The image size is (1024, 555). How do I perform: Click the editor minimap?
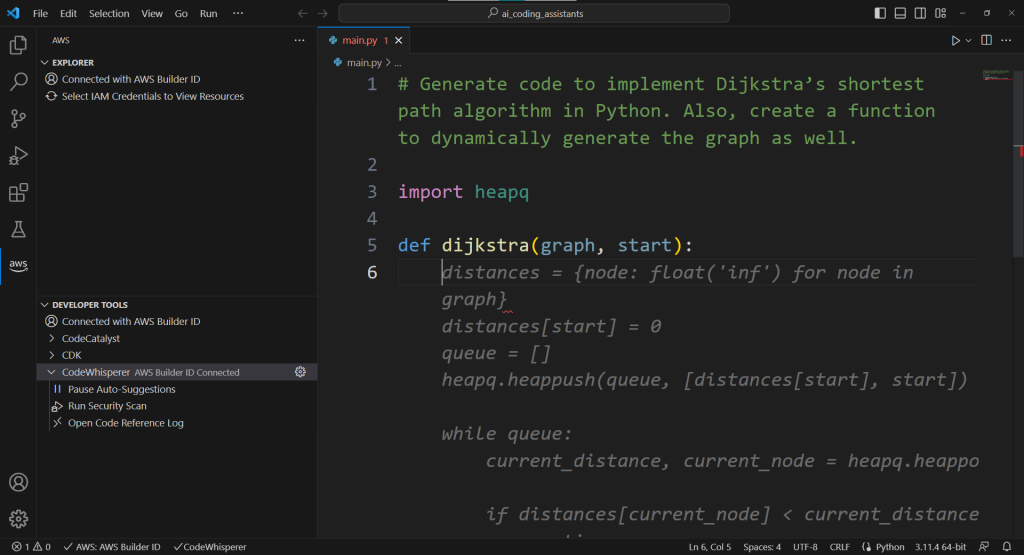[x=997, y=75]
